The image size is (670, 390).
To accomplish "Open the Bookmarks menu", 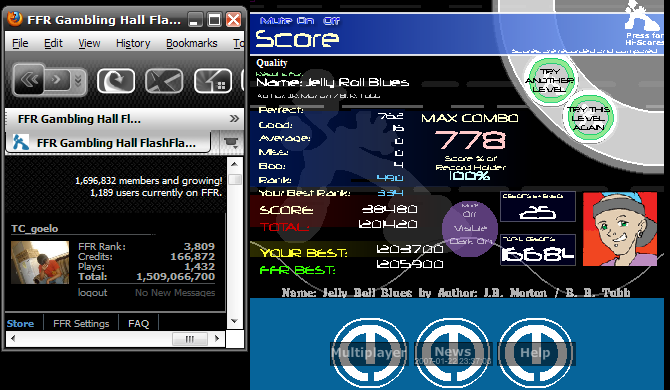I will [x=191, y=43].
